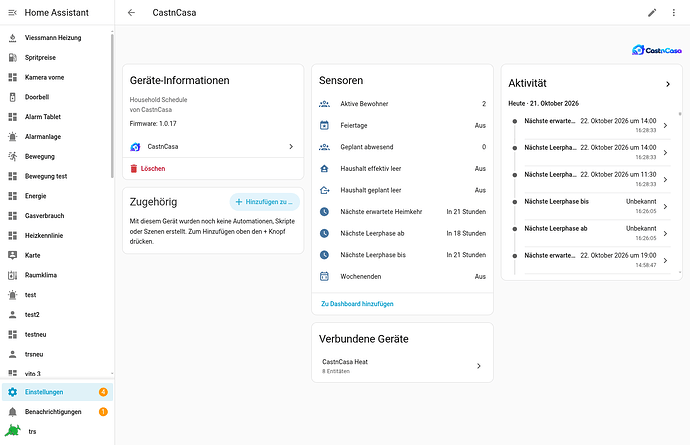Open the CastnCasa Heat connected device
This screenshot has width=690, height=445.
click(x=402, y=366)
